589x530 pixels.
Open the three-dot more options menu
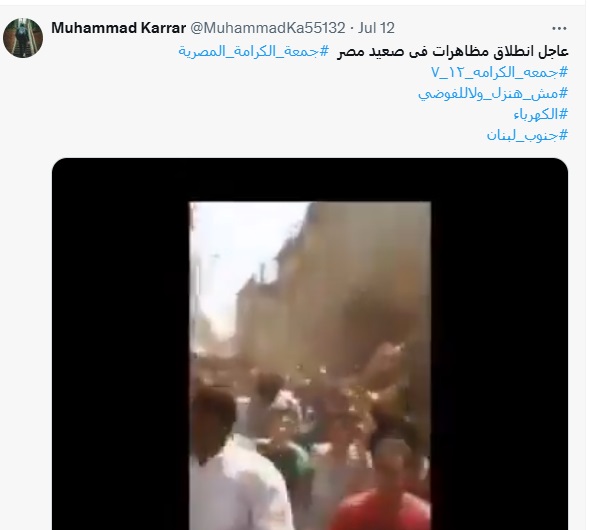tap(559, 28)
